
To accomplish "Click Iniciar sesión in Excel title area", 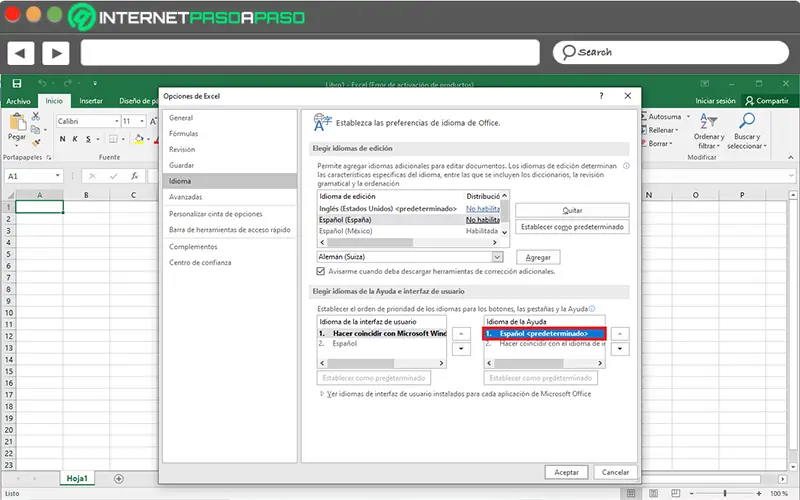I will point(715,101).
